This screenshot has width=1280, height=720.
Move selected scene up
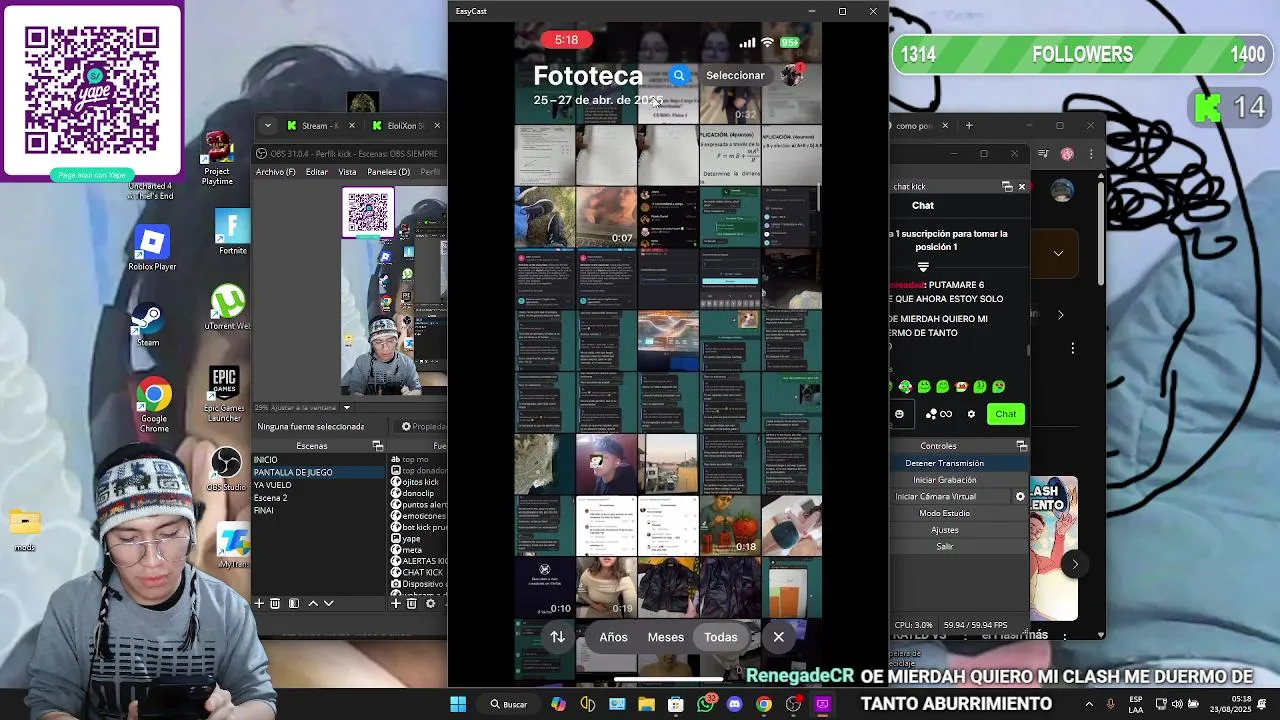(312, 604)
